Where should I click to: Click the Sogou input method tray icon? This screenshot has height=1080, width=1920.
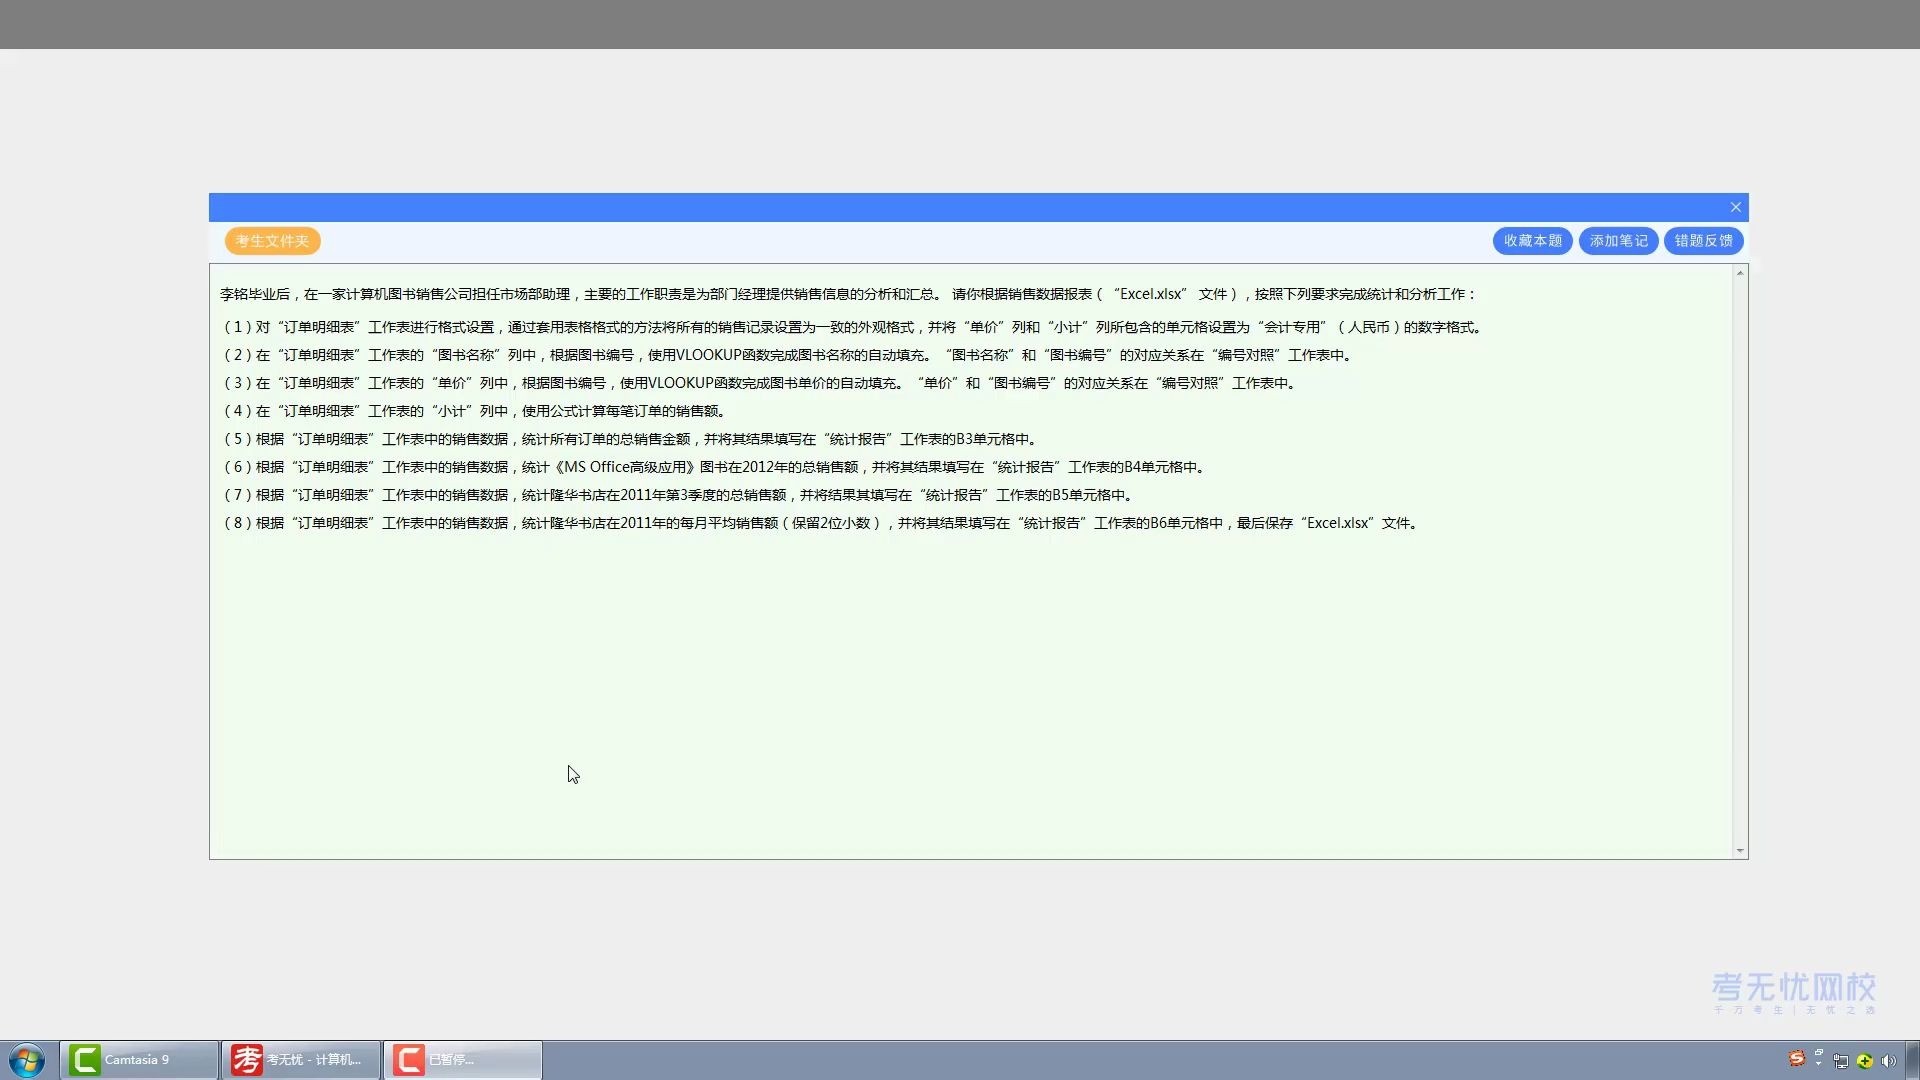[x=1797, y=1059]
